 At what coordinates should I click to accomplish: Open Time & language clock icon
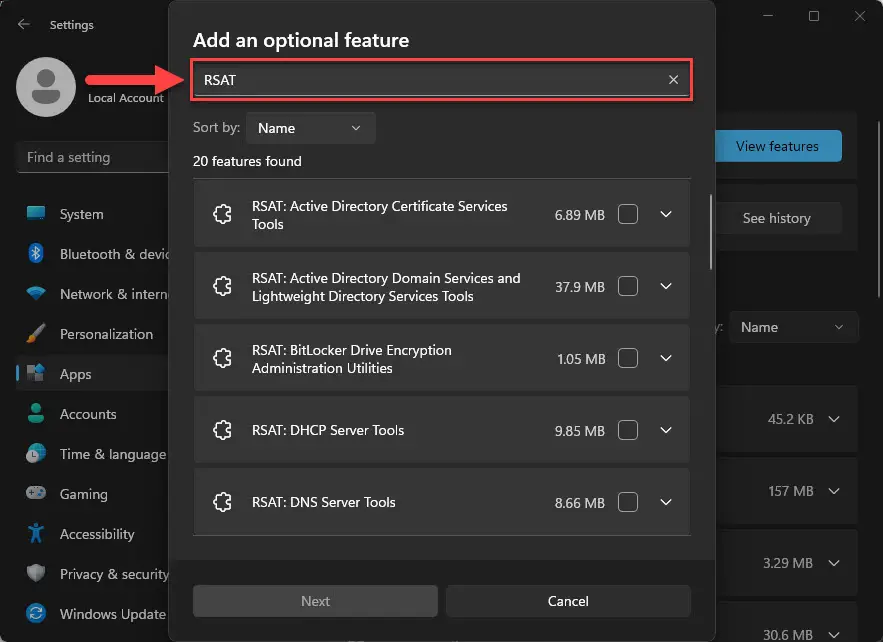pos(36,453)
